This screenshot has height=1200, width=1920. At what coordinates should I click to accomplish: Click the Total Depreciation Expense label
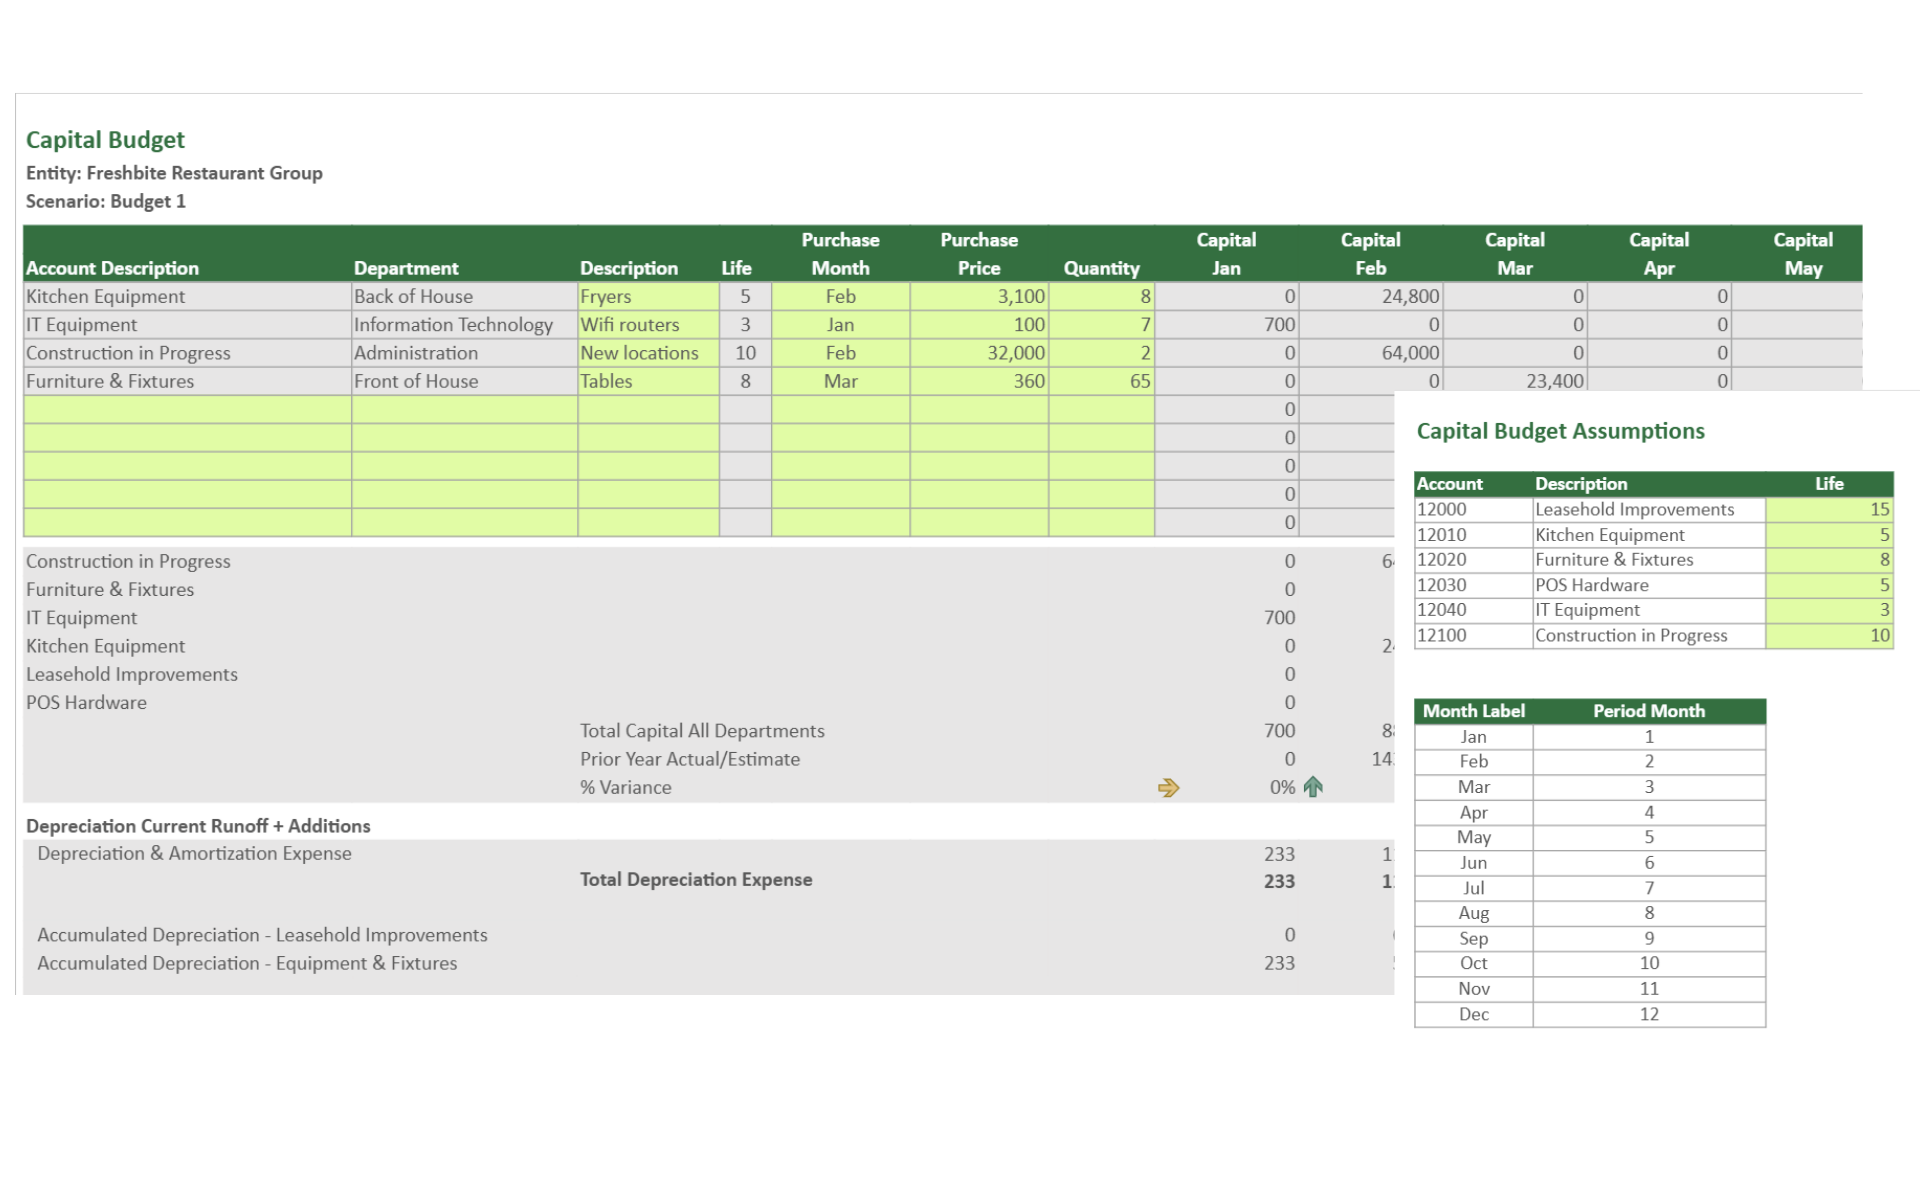point(696,880)
